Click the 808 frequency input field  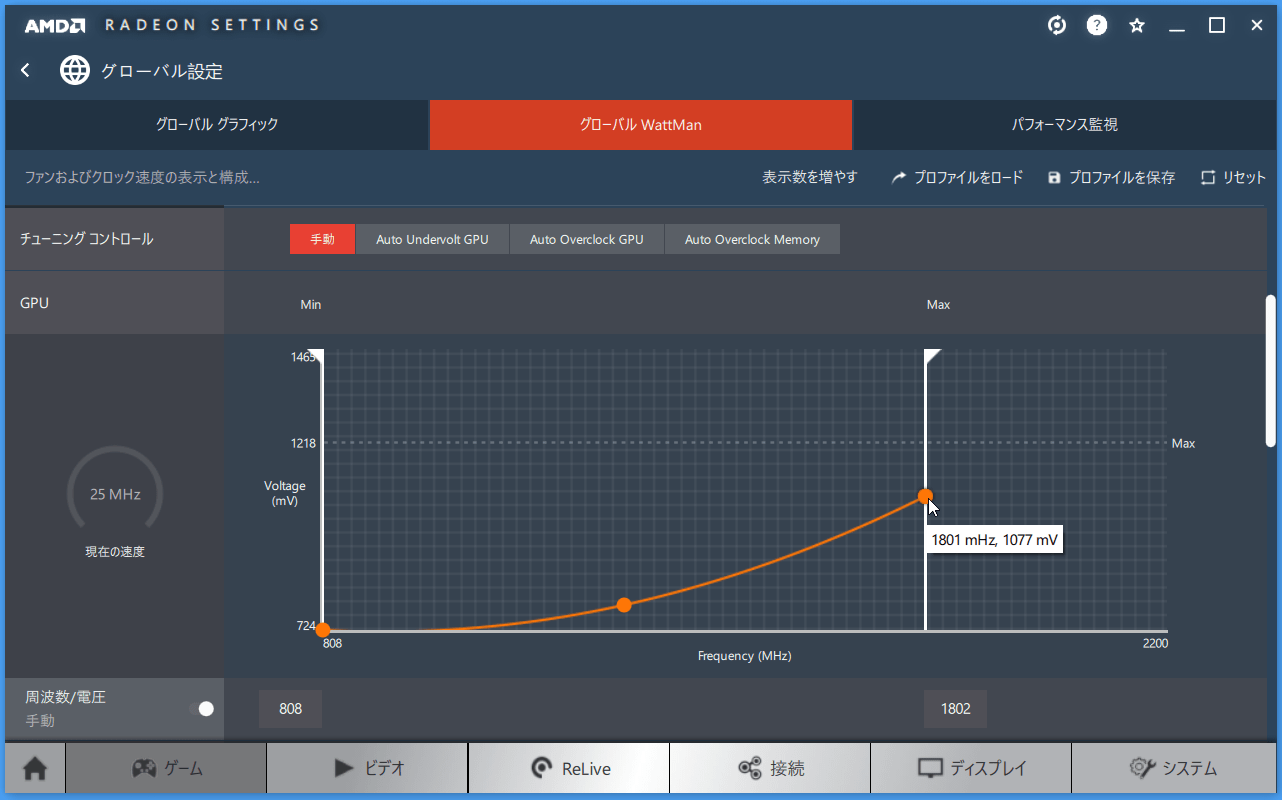(290, 709)
